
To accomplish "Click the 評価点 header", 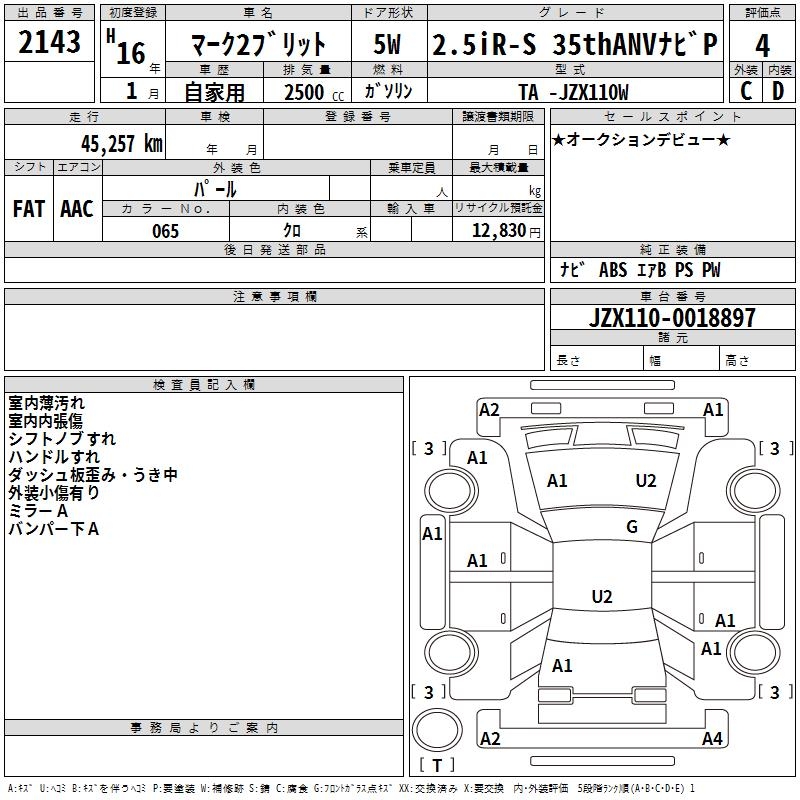I will pyautogui.click(x=762, y=13).
